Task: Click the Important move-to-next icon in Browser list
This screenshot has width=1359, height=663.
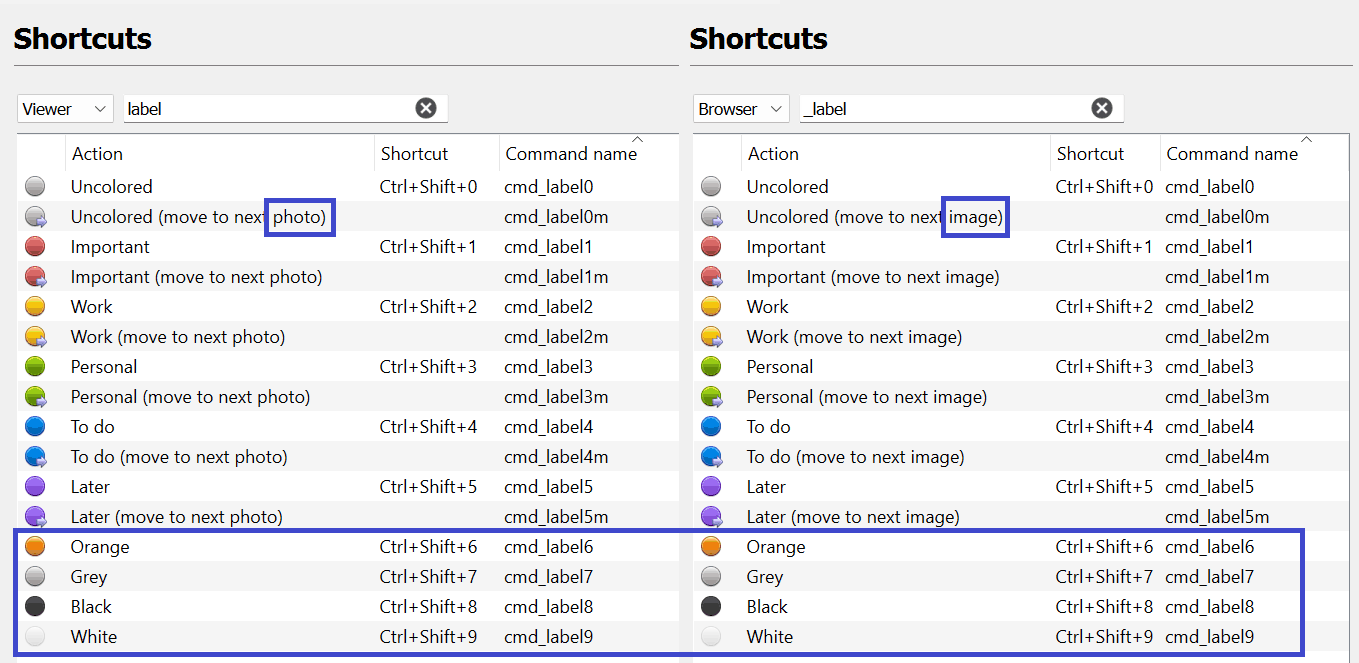Action: coord(711,277)
